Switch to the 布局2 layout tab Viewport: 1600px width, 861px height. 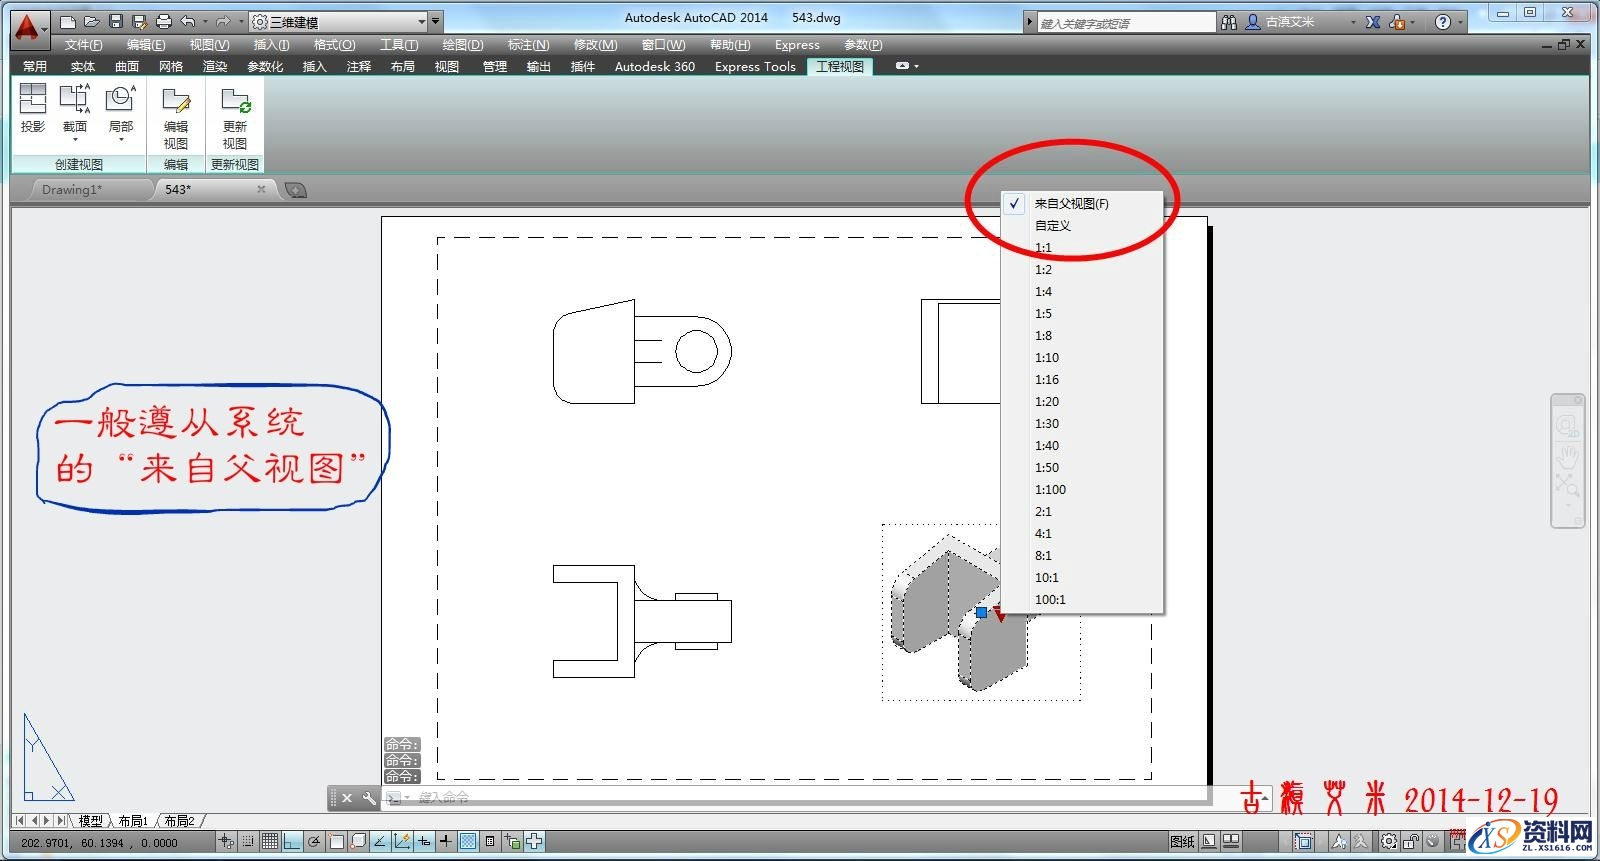coord(180,821)
